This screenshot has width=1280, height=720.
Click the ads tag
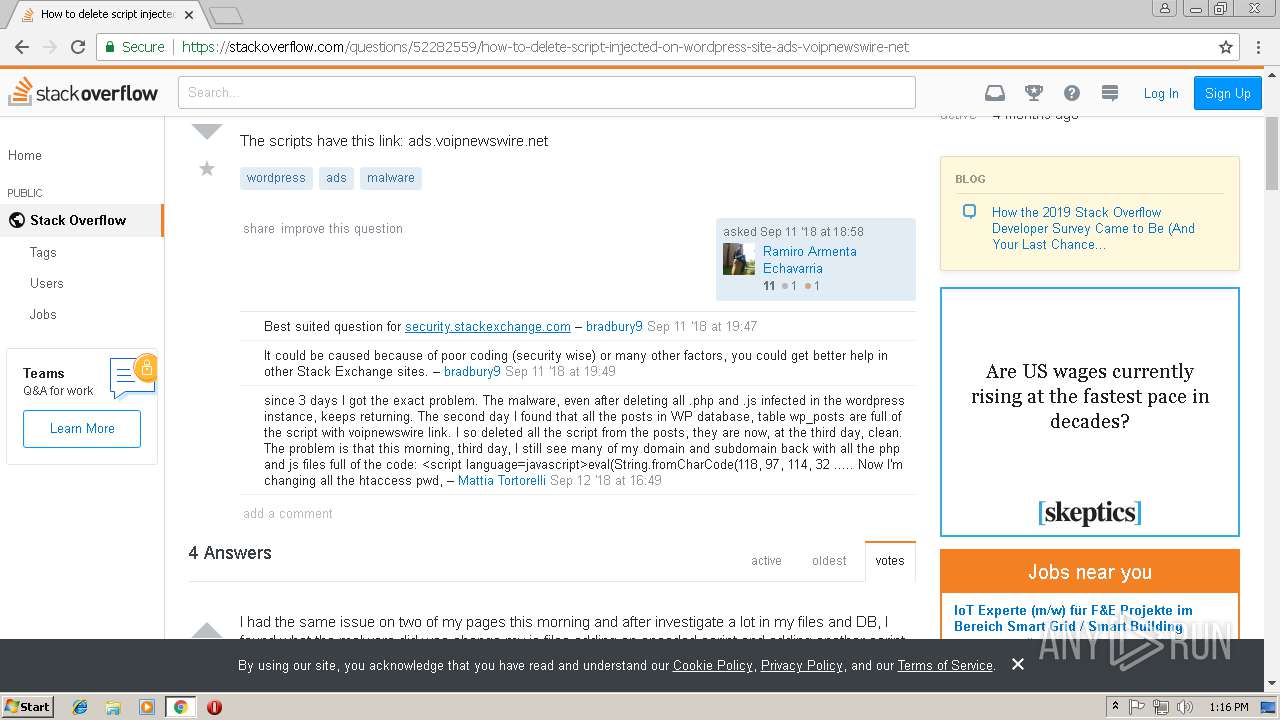pyautogui.click(x=336, y=178)
